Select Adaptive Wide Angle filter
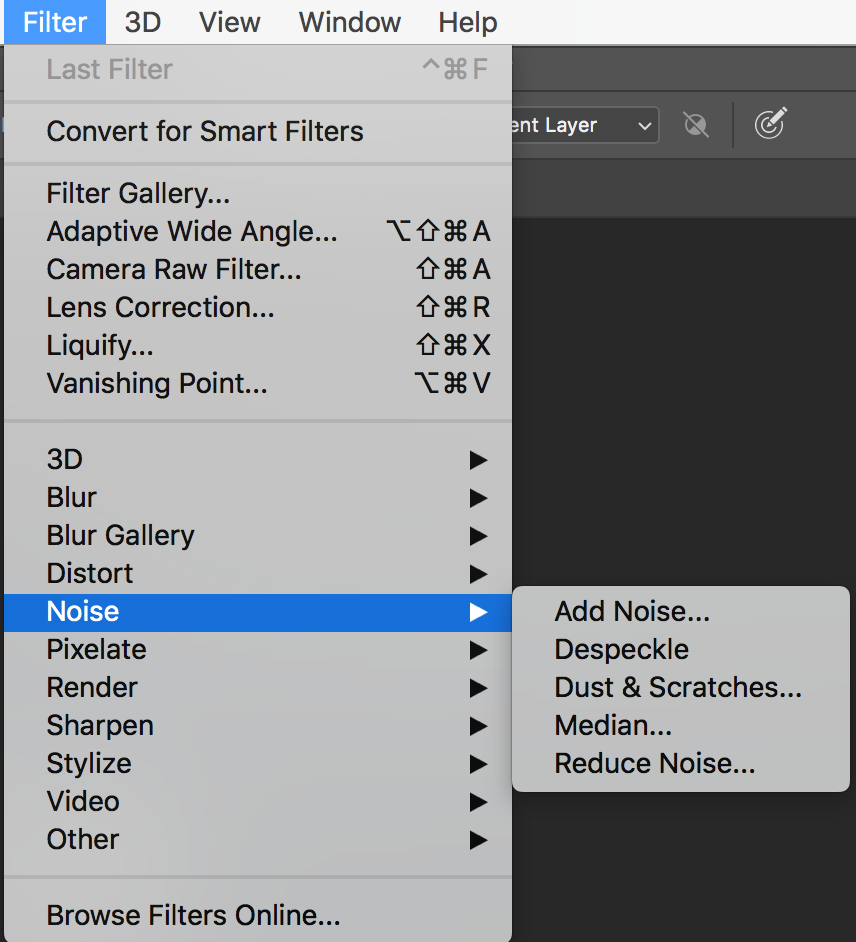Viewport: 856px width, 942px height. click(x=258, y=231)
